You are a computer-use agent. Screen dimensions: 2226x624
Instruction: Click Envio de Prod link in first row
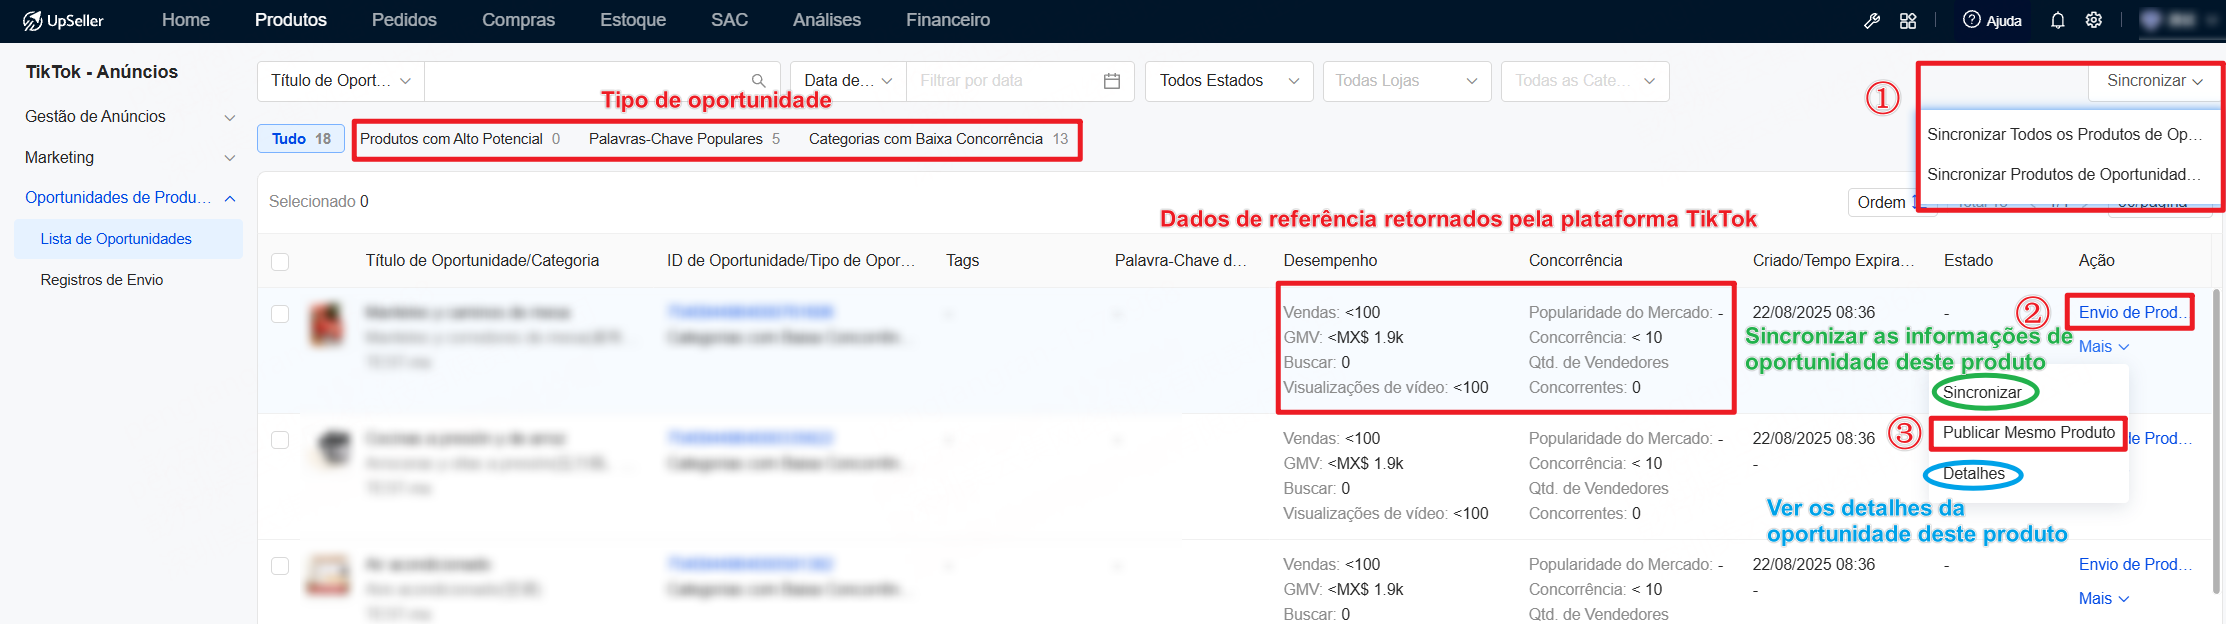point(2131,312)
